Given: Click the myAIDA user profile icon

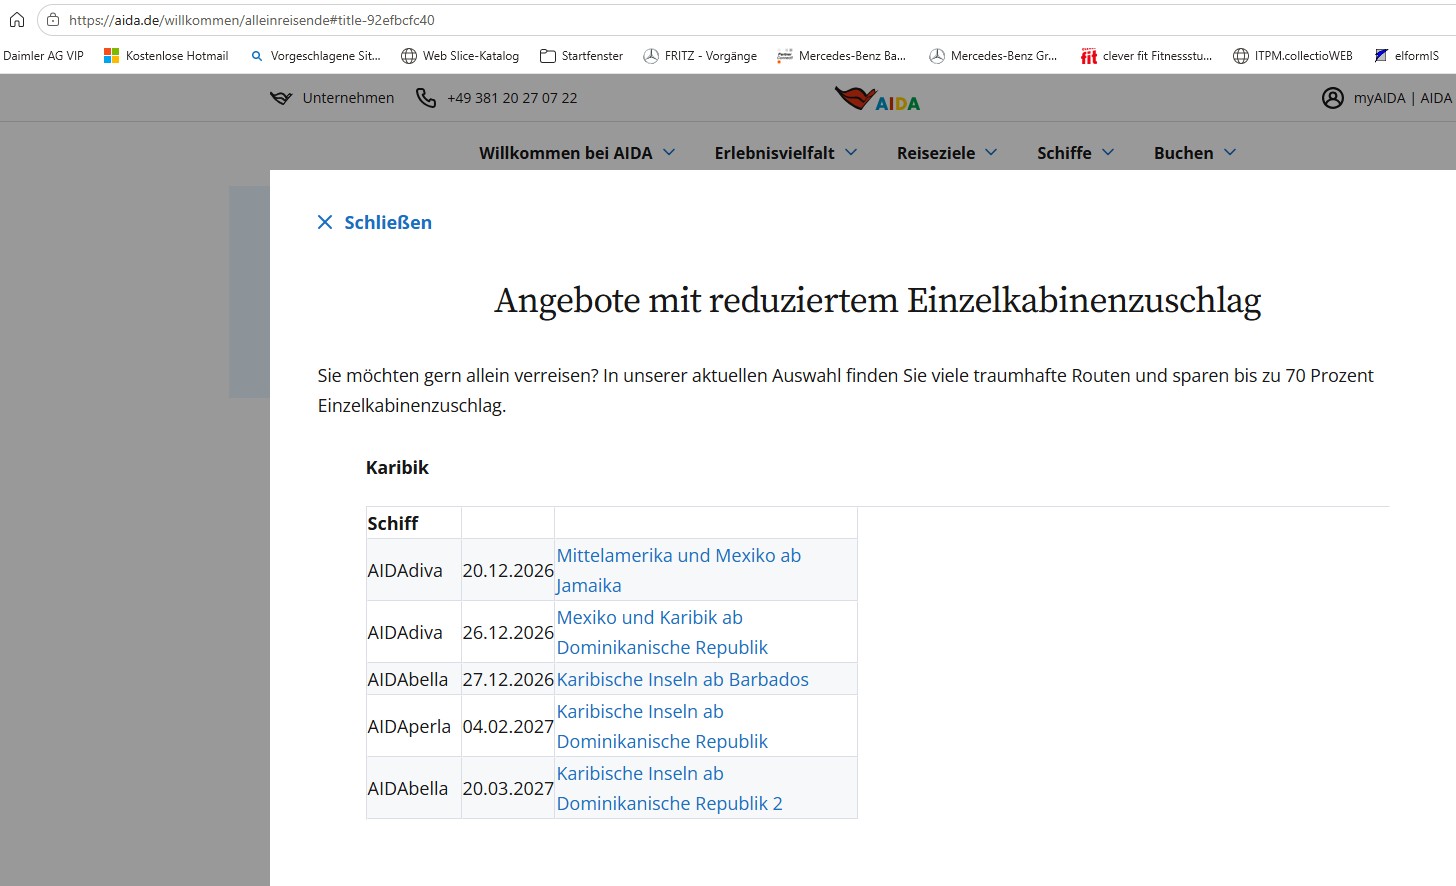Looking at the screenshot, I should [1333, 98].
